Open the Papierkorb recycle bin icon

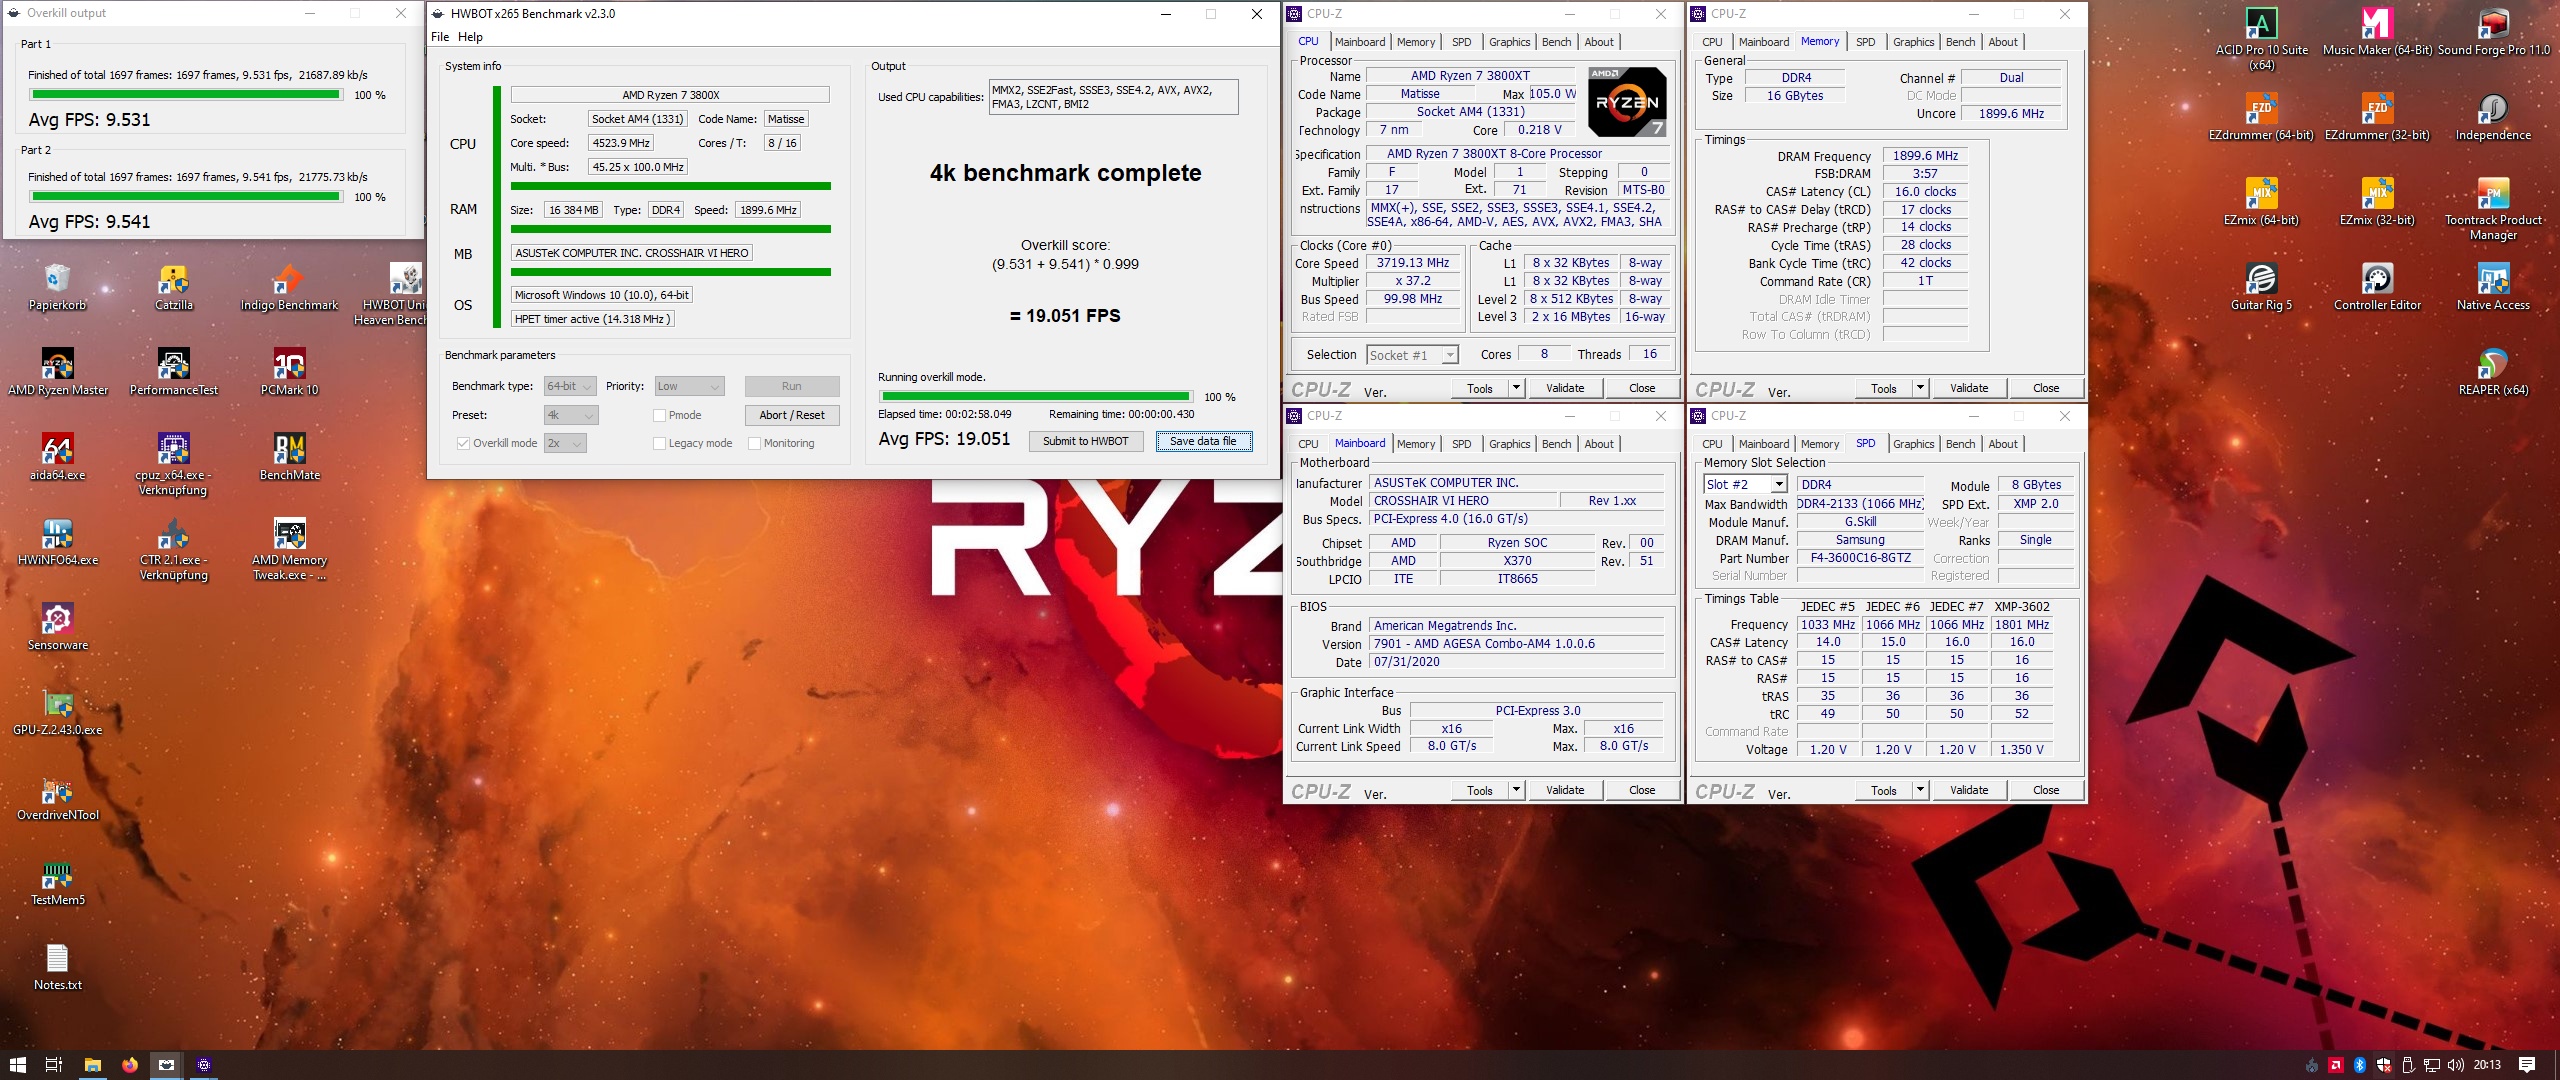tap(58, 287)
